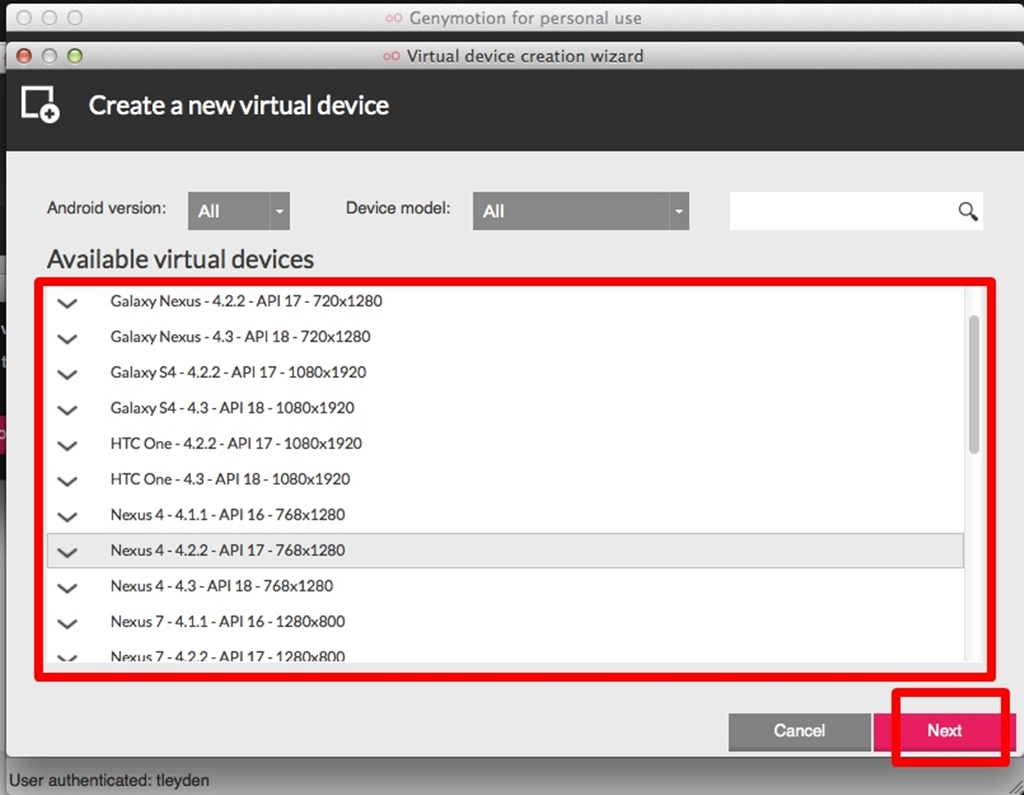
Task: Click the Cancel button
Action: tap(799, 731)
